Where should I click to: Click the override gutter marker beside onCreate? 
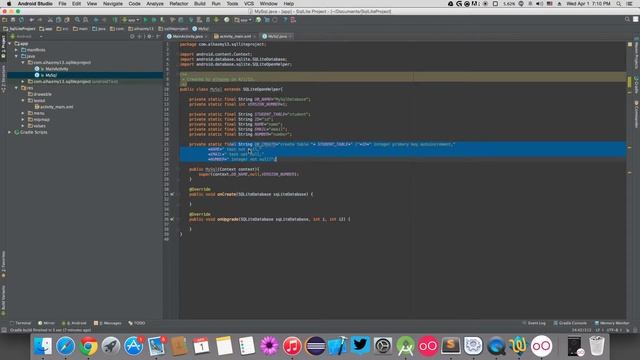(172, 194)
